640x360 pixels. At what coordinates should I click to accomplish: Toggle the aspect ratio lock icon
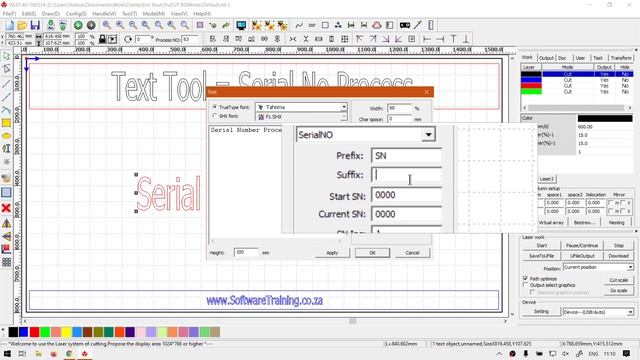click(x=102, y=39)
